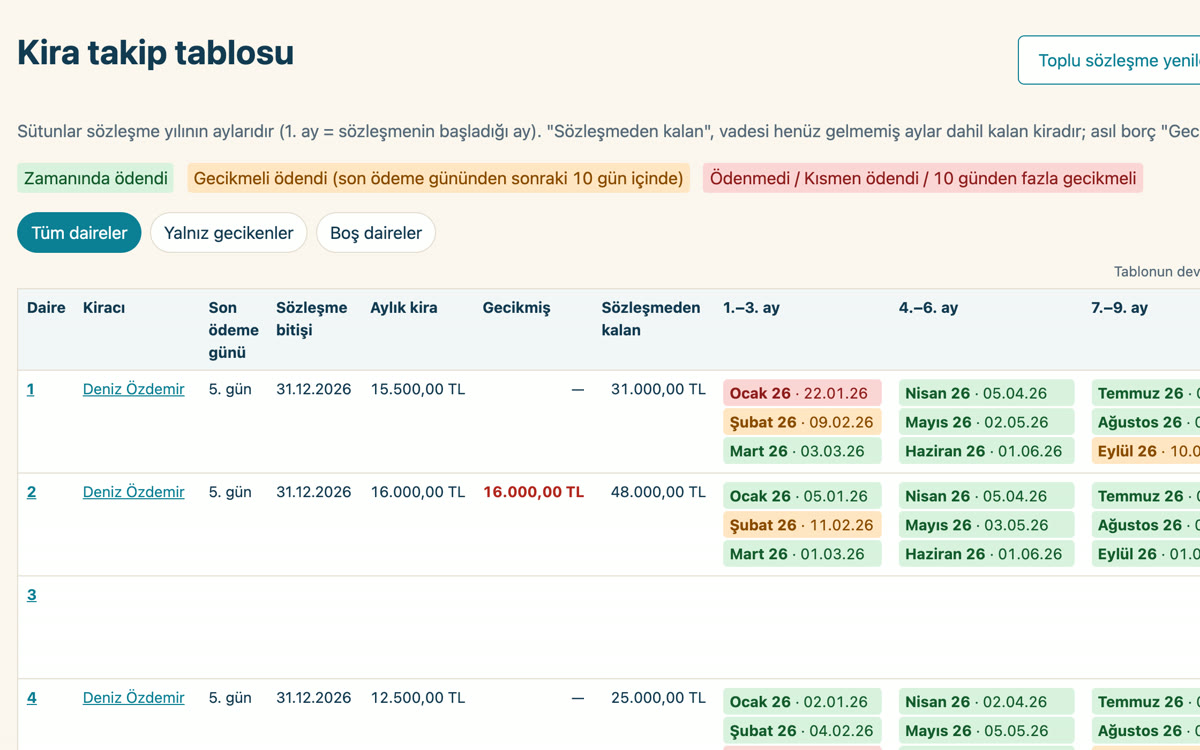Image resolution: width=1200 pixels, height=750 pixels.
Task: Select apartment 1's Nisan 26 · 05.04.26 chip
Action: (986, 393)
